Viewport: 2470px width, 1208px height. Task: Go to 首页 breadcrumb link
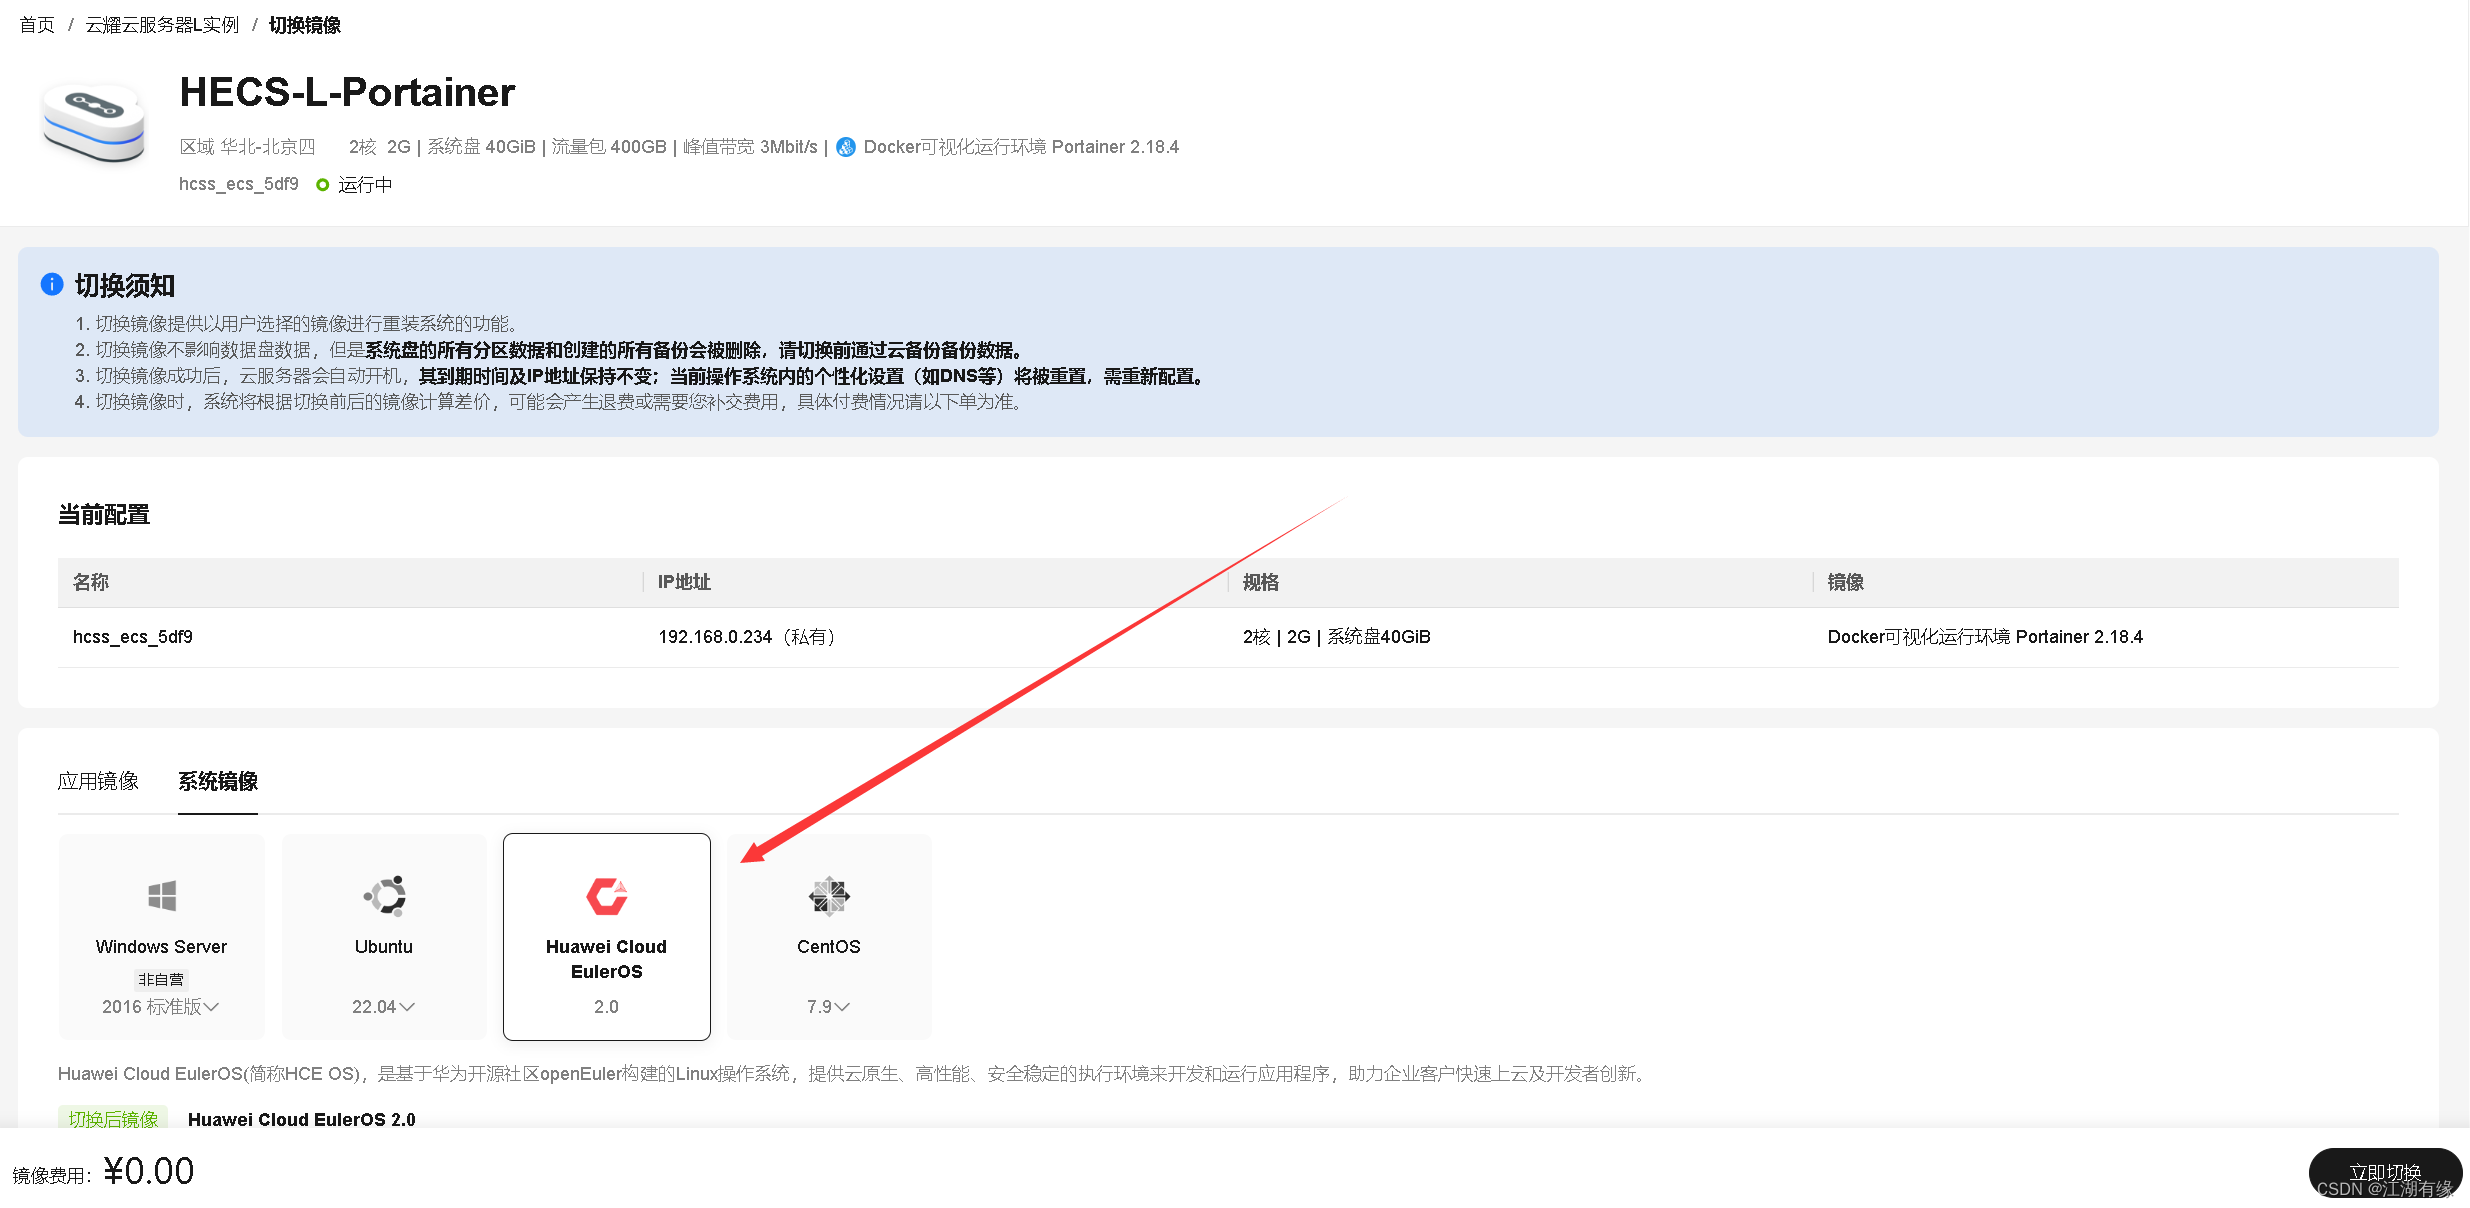tap(37, 25)
